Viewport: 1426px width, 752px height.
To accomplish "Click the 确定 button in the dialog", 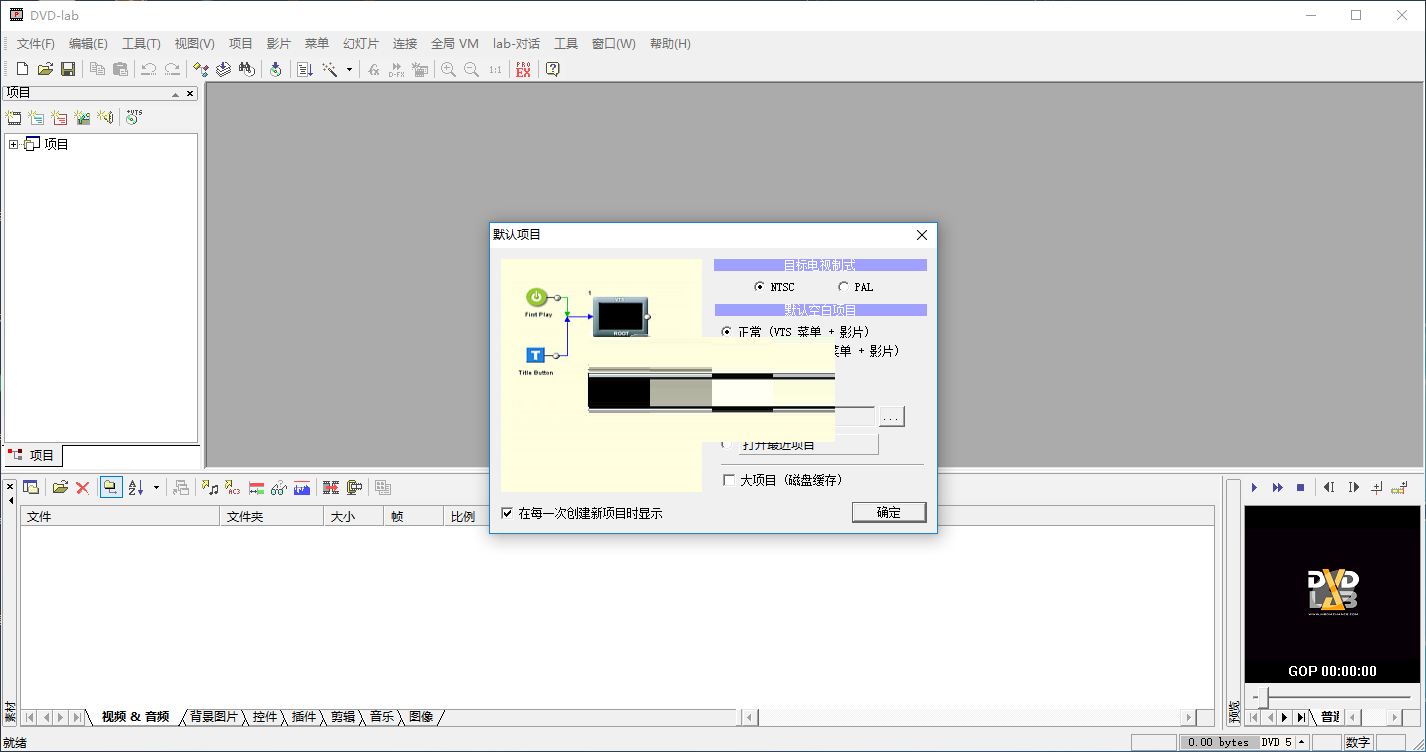I will [x=889, y=512].
